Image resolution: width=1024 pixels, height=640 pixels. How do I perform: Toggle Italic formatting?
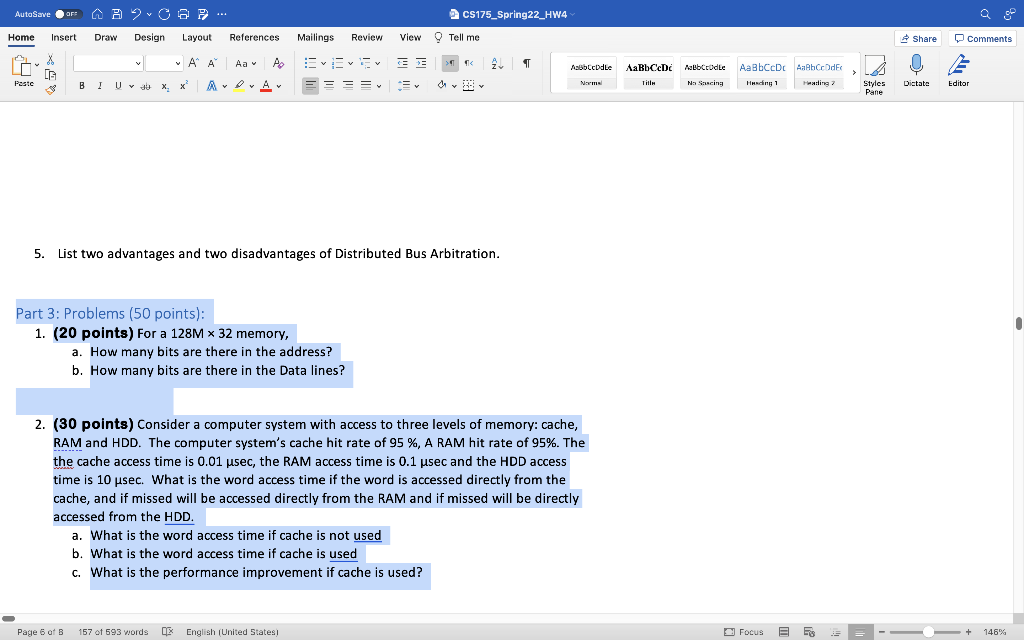[x=99, y=86]
